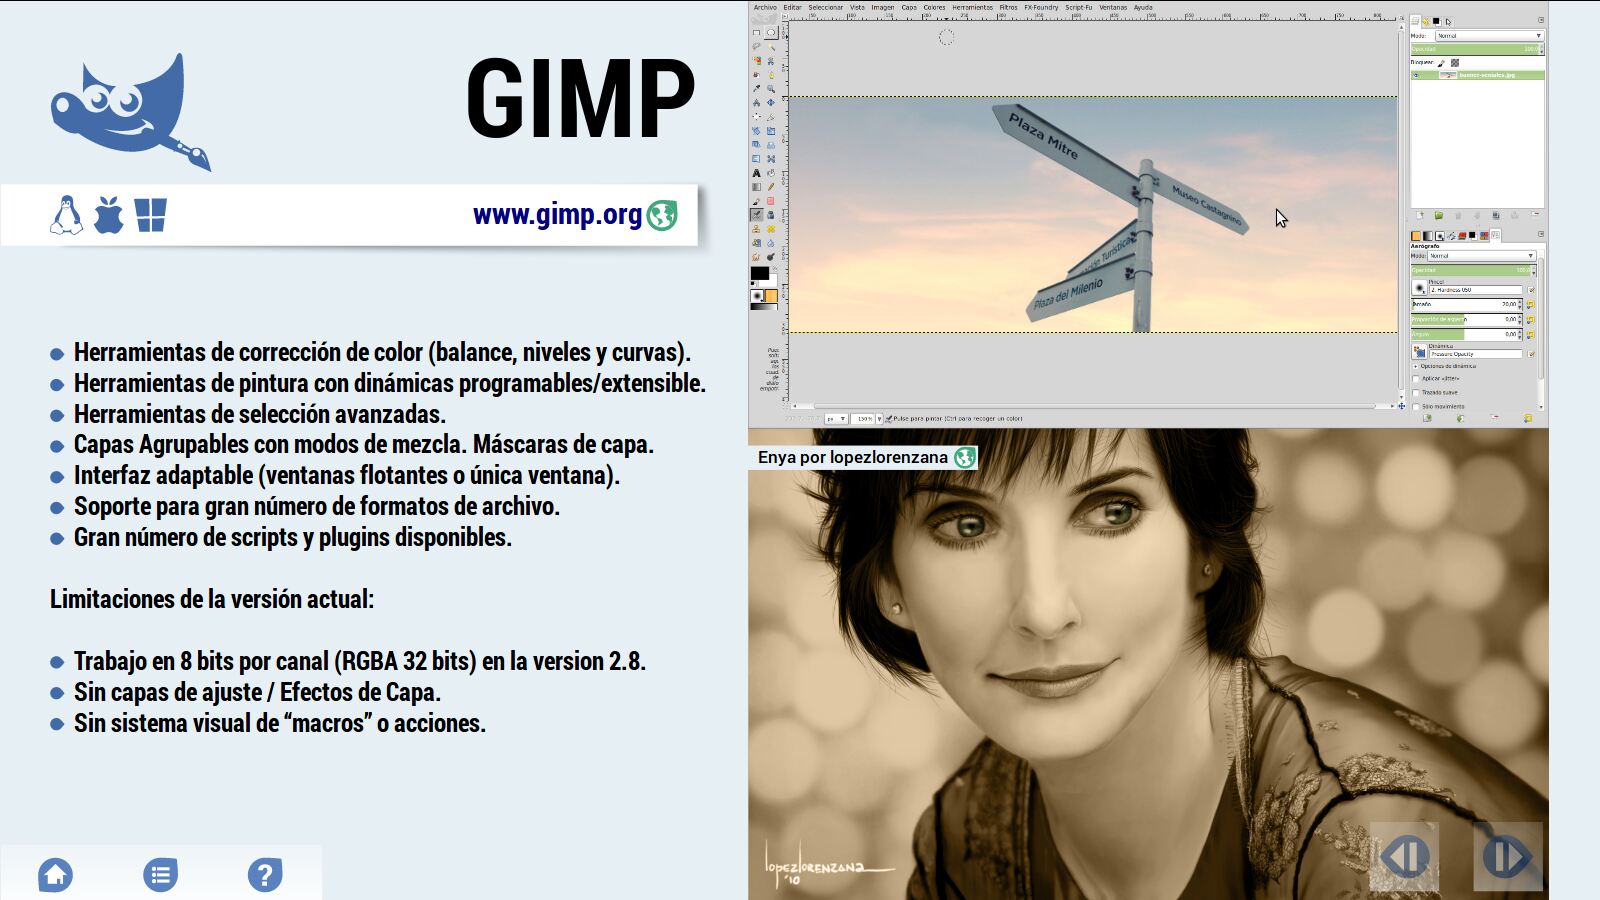Select the Blend gradient tool
The height and width of the screenshot is (900, 1600).
coord(756,187)
